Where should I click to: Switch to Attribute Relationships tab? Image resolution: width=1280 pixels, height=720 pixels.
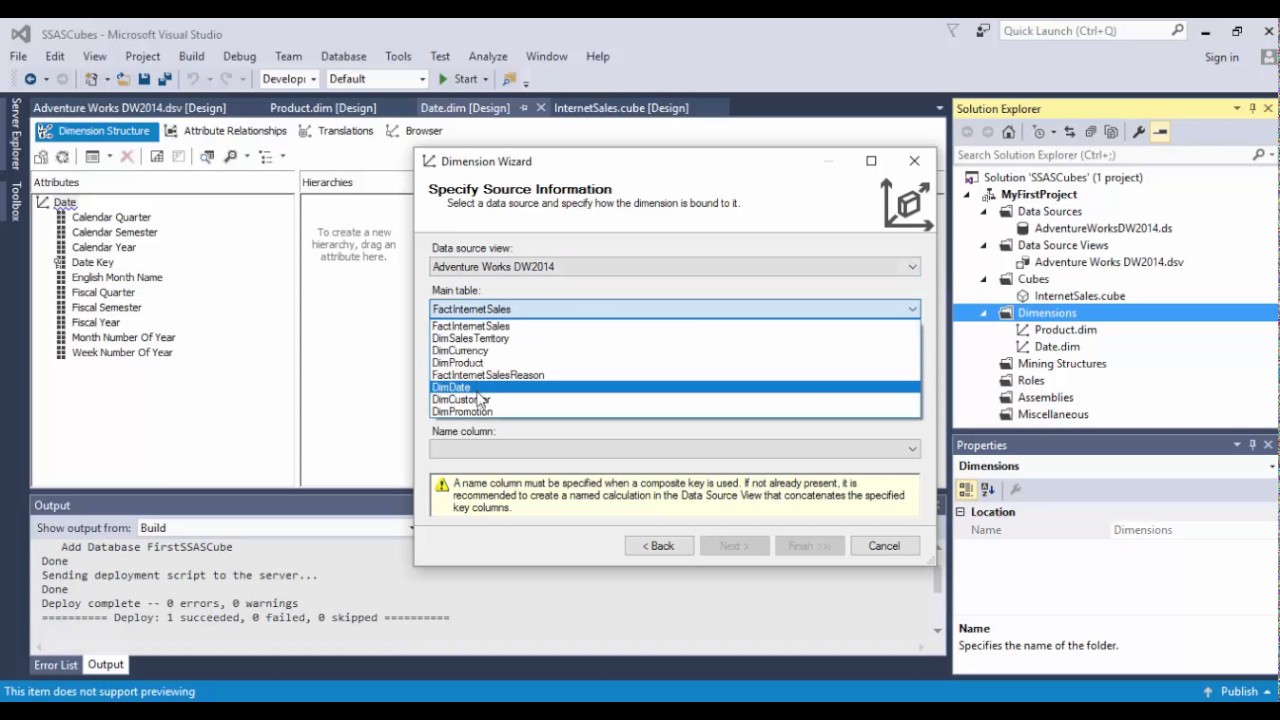pyautogui.click(x=226, y=131)
